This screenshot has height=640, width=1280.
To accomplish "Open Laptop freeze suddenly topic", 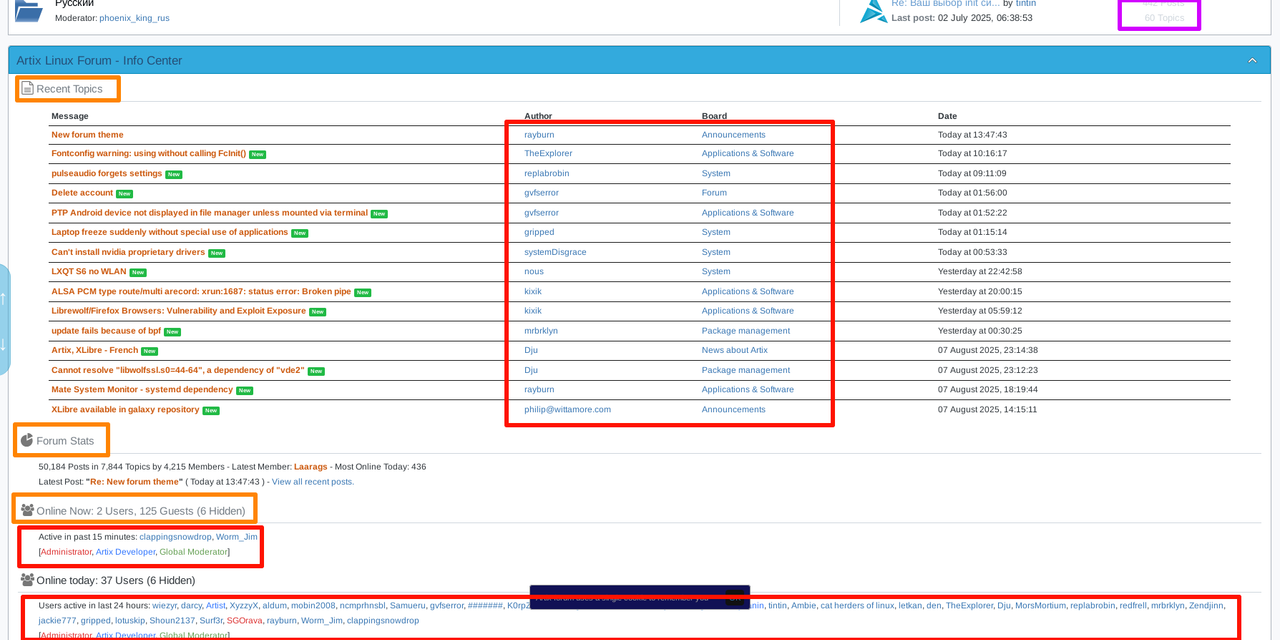I will 170,232.
